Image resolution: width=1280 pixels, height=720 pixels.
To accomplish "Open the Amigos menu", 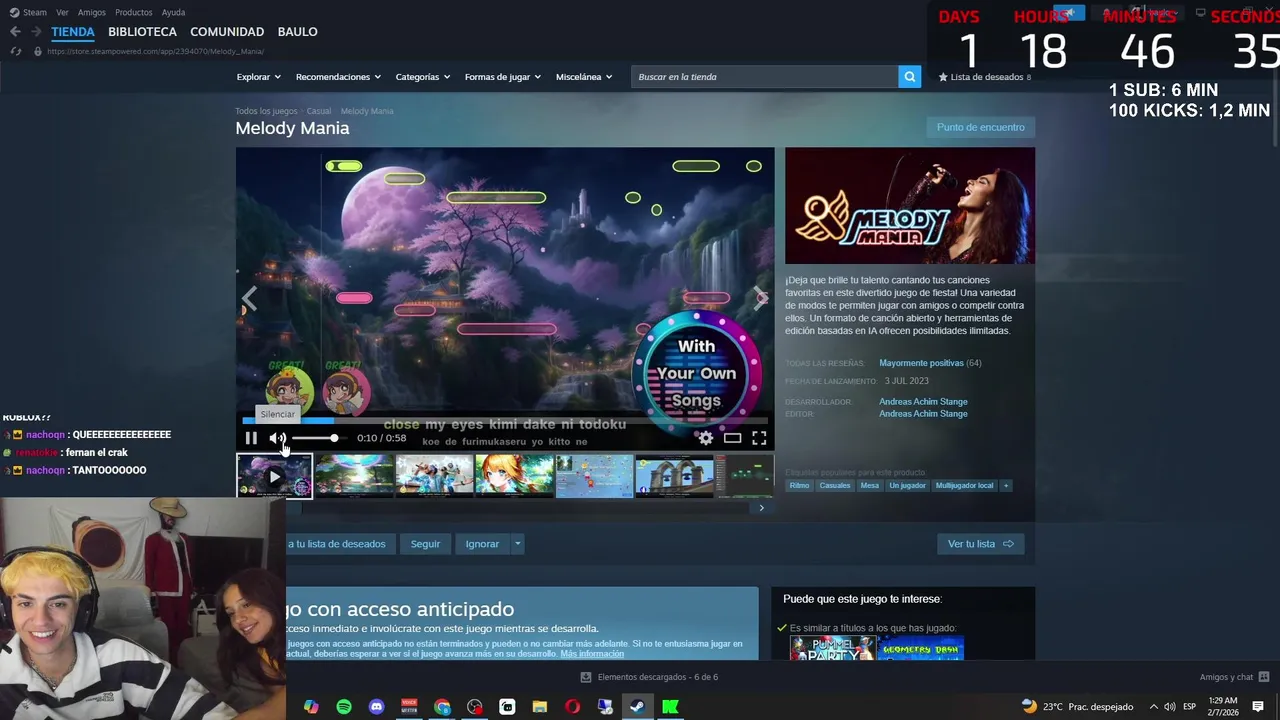I will [92, 12].
